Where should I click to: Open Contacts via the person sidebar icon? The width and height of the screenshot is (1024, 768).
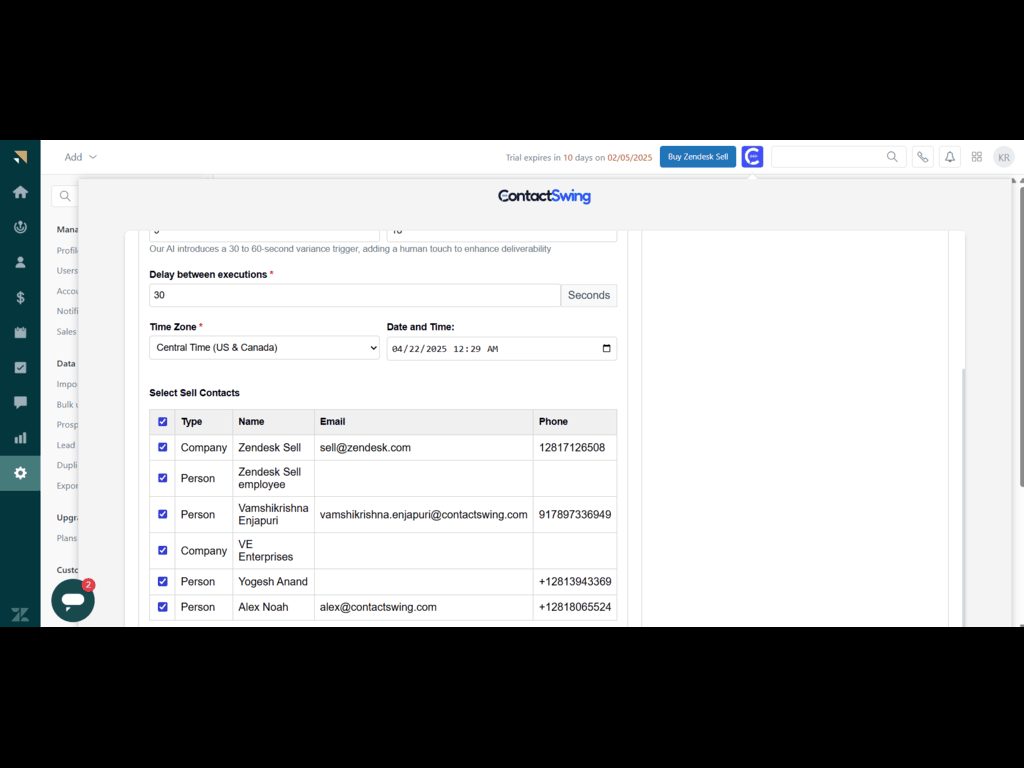[x=20, y=262]
